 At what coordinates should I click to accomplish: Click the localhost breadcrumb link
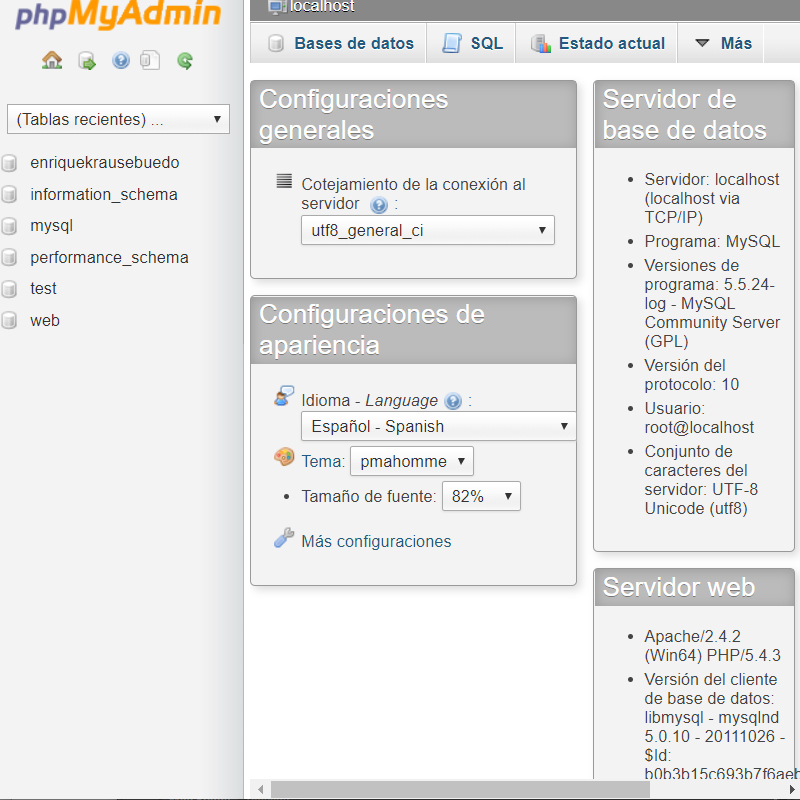(322, 6)
